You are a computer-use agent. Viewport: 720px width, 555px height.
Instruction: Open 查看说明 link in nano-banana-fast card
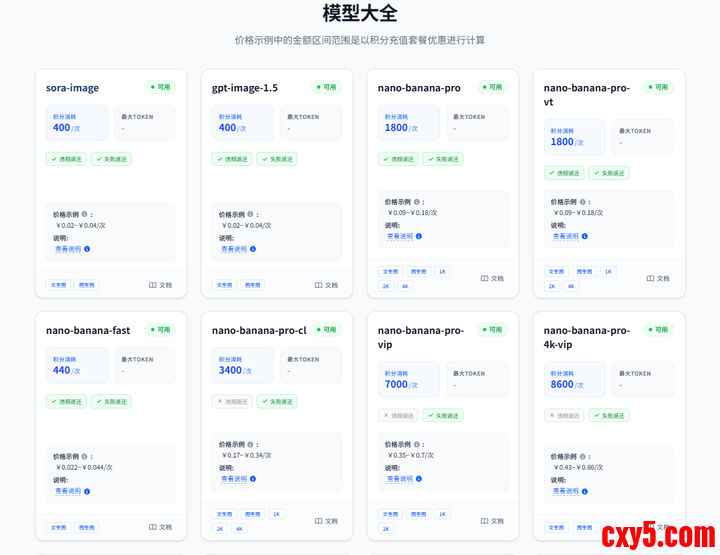point(68,491)
